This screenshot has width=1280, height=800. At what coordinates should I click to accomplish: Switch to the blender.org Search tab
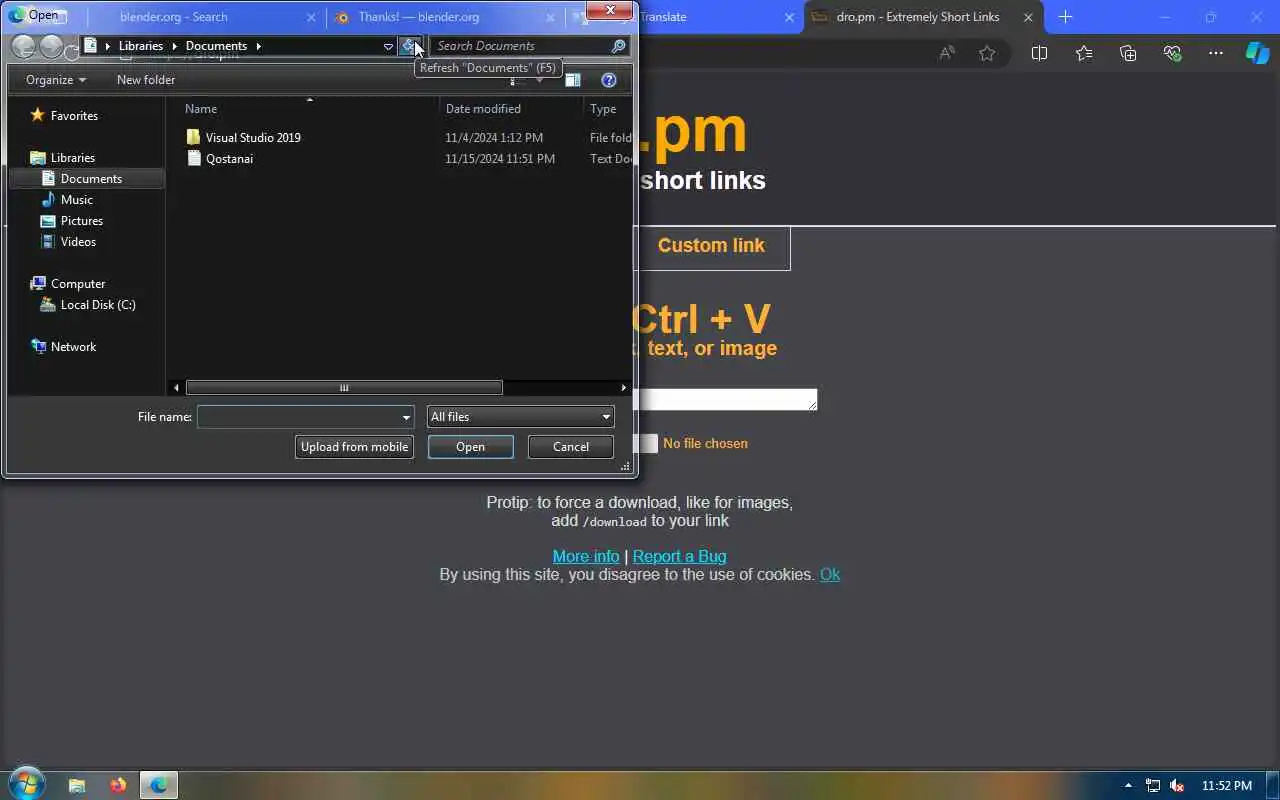coord(173,17)
